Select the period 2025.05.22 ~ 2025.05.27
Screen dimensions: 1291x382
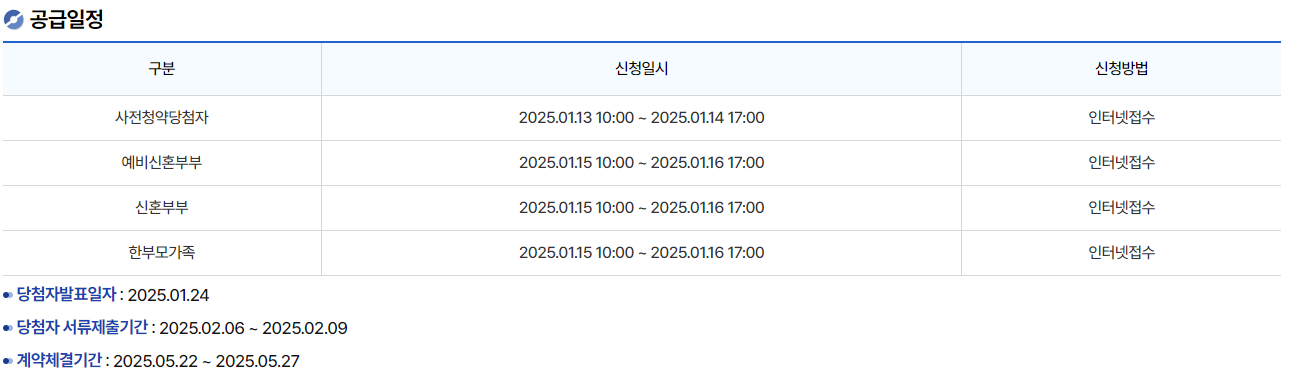206,361
